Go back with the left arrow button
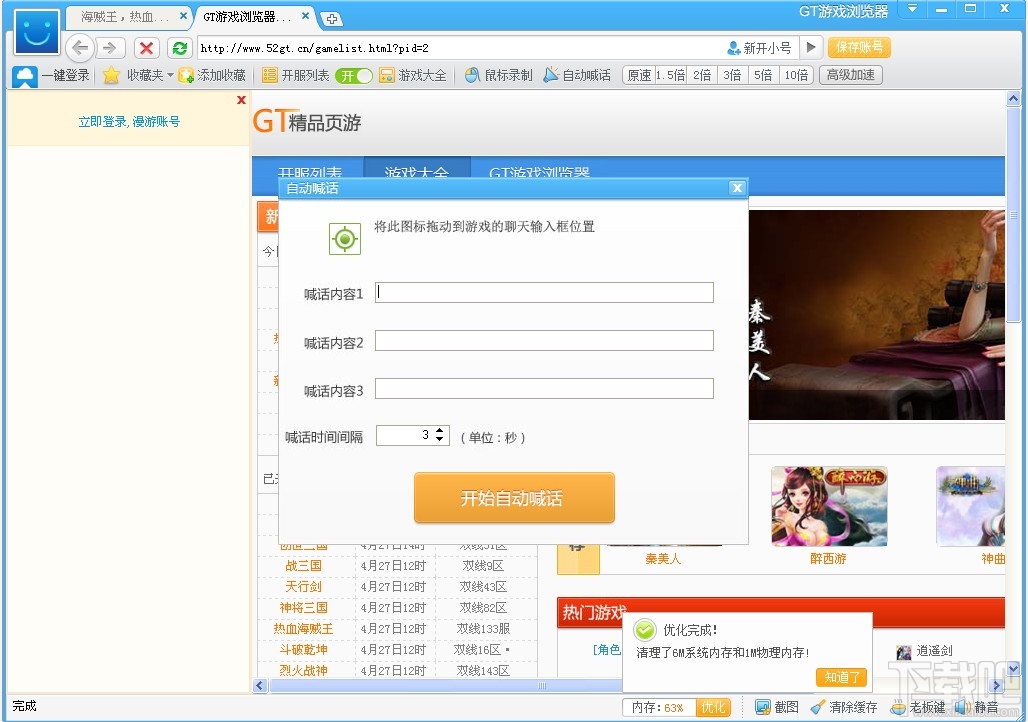The height and width of the screenshot is (722, 1028). coord(80,48)
